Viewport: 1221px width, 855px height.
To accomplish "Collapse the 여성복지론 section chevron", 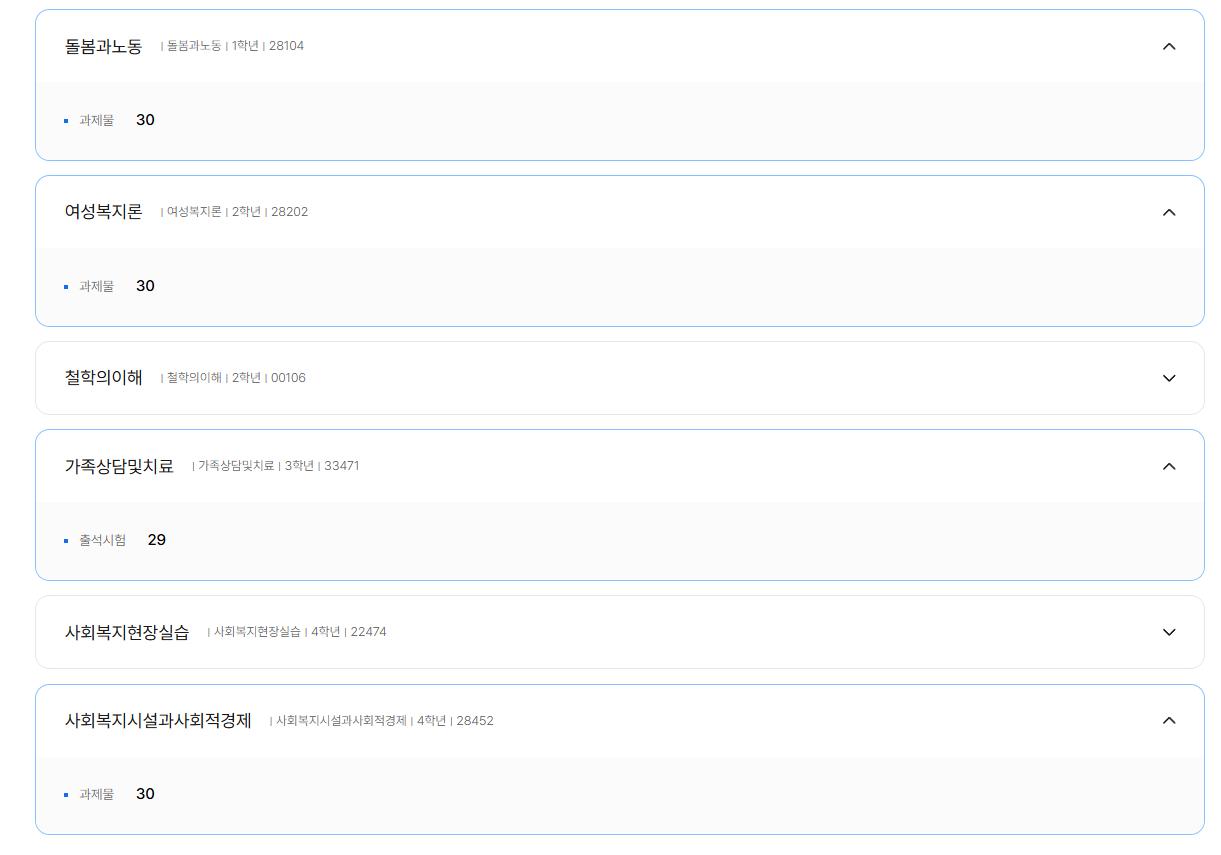I will tap(1169, 212).
